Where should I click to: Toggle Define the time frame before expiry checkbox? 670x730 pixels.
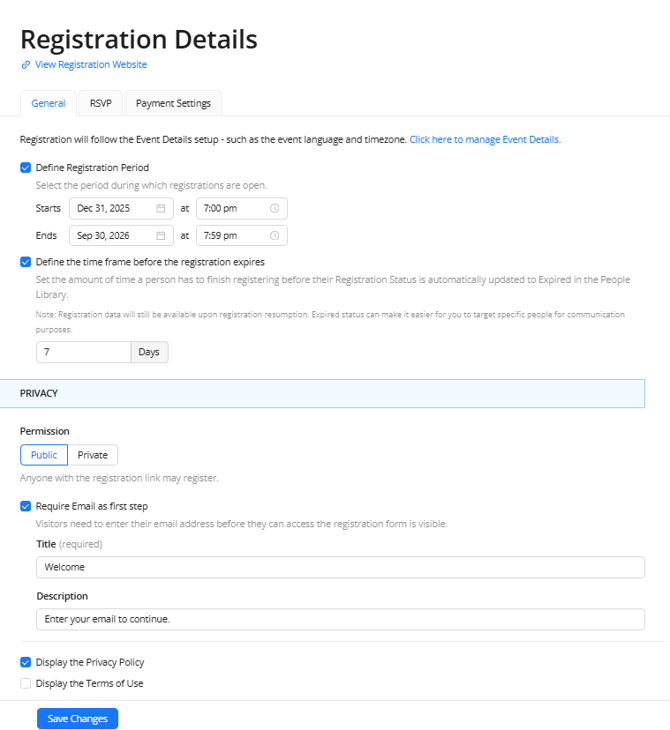point(26,262)
